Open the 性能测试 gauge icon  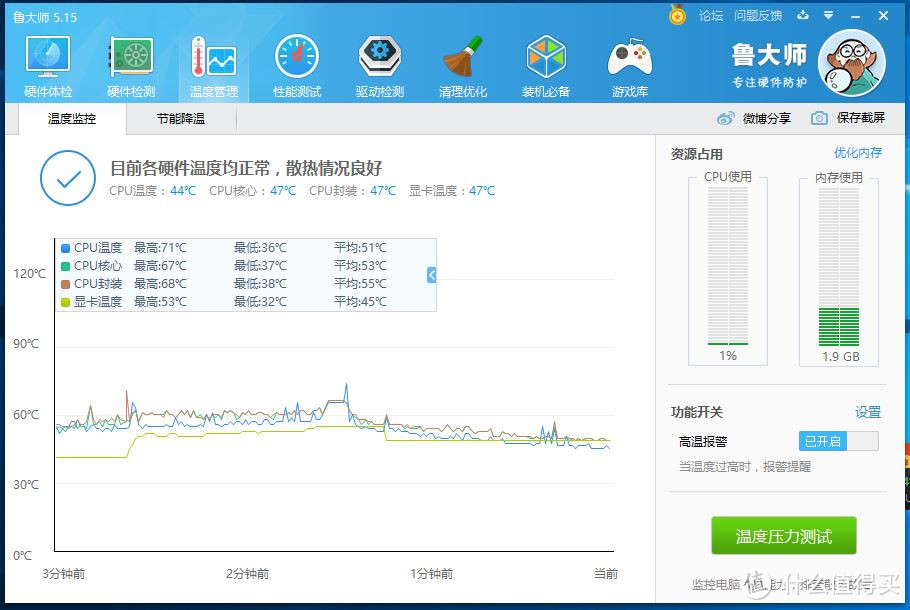tap(297, 56)
